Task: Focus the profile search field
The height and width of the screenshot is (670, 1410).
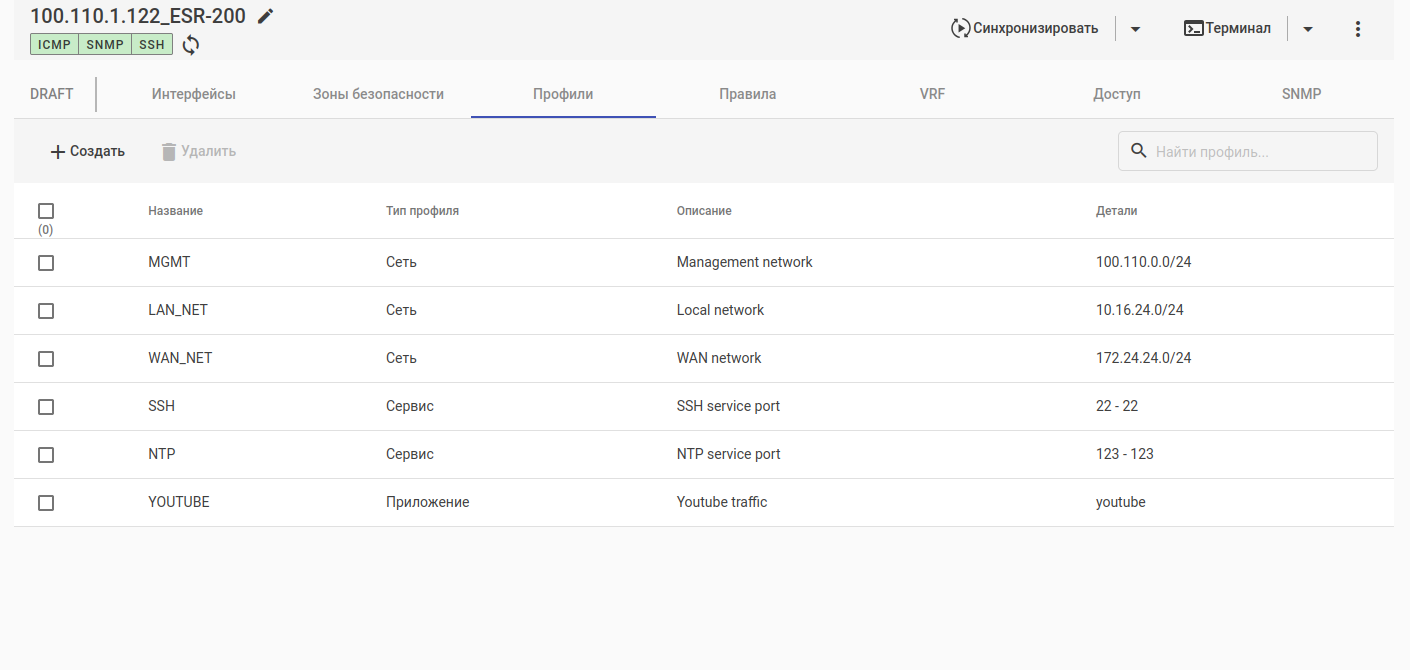Action: (1260, 152)
